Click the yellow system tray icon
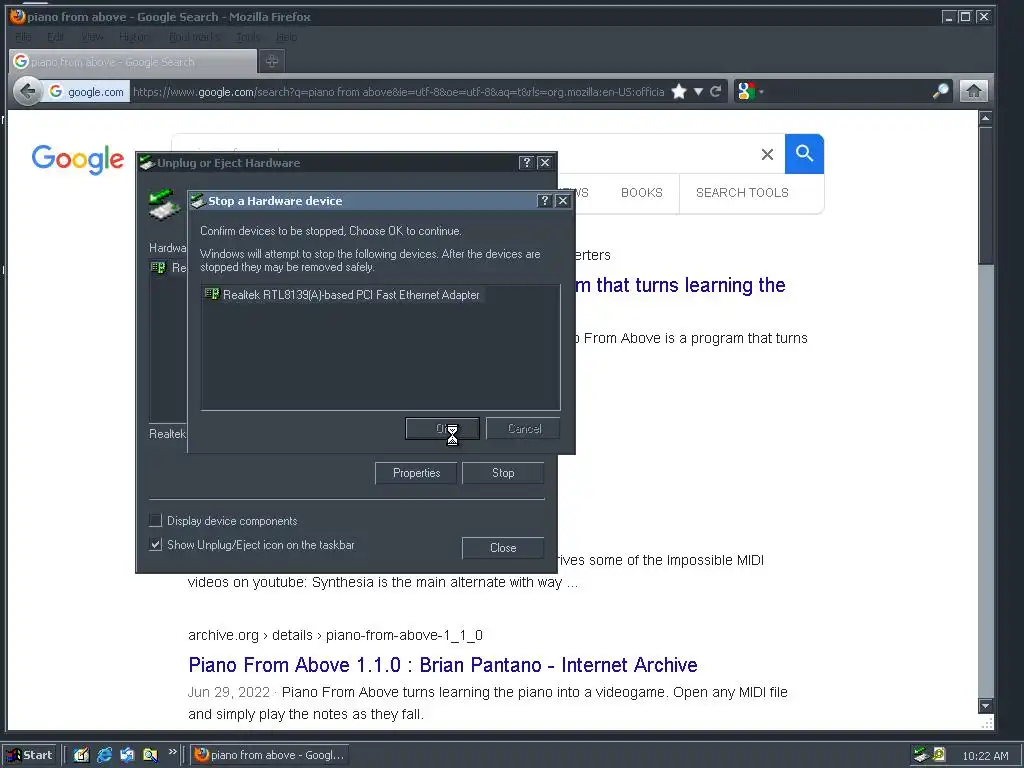The width and height of the screenshot is (1024, 768). (939, 755)
